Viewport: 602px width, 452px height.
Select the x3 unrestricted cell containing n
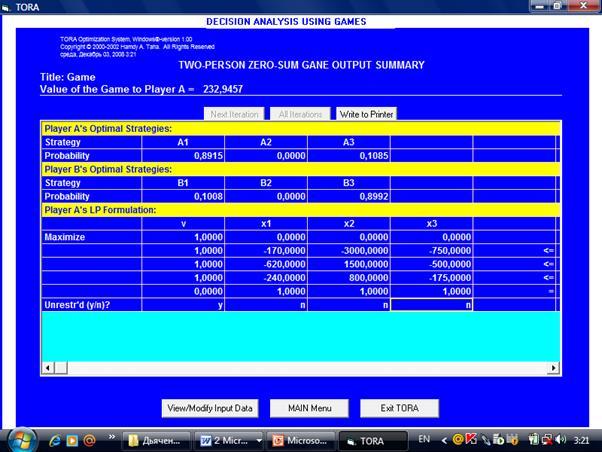[430, 304]
